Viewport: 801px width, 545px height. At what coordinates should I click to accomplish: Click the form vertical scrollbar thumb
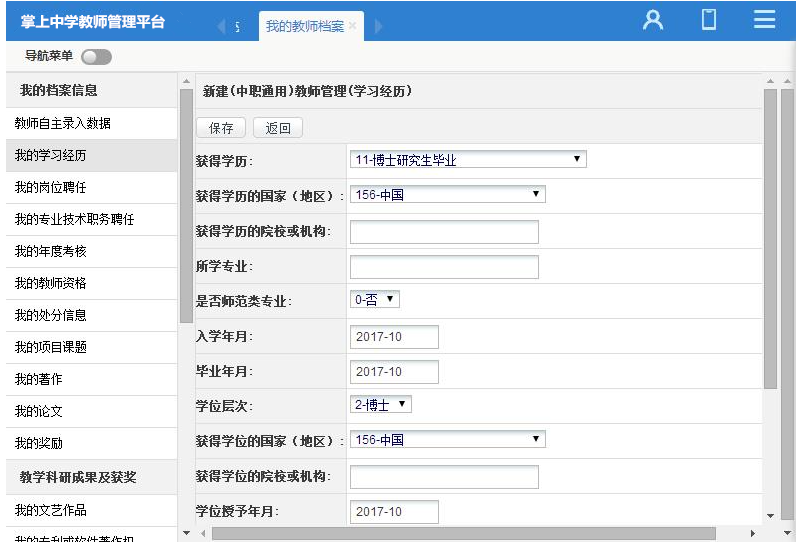(770, 239)
